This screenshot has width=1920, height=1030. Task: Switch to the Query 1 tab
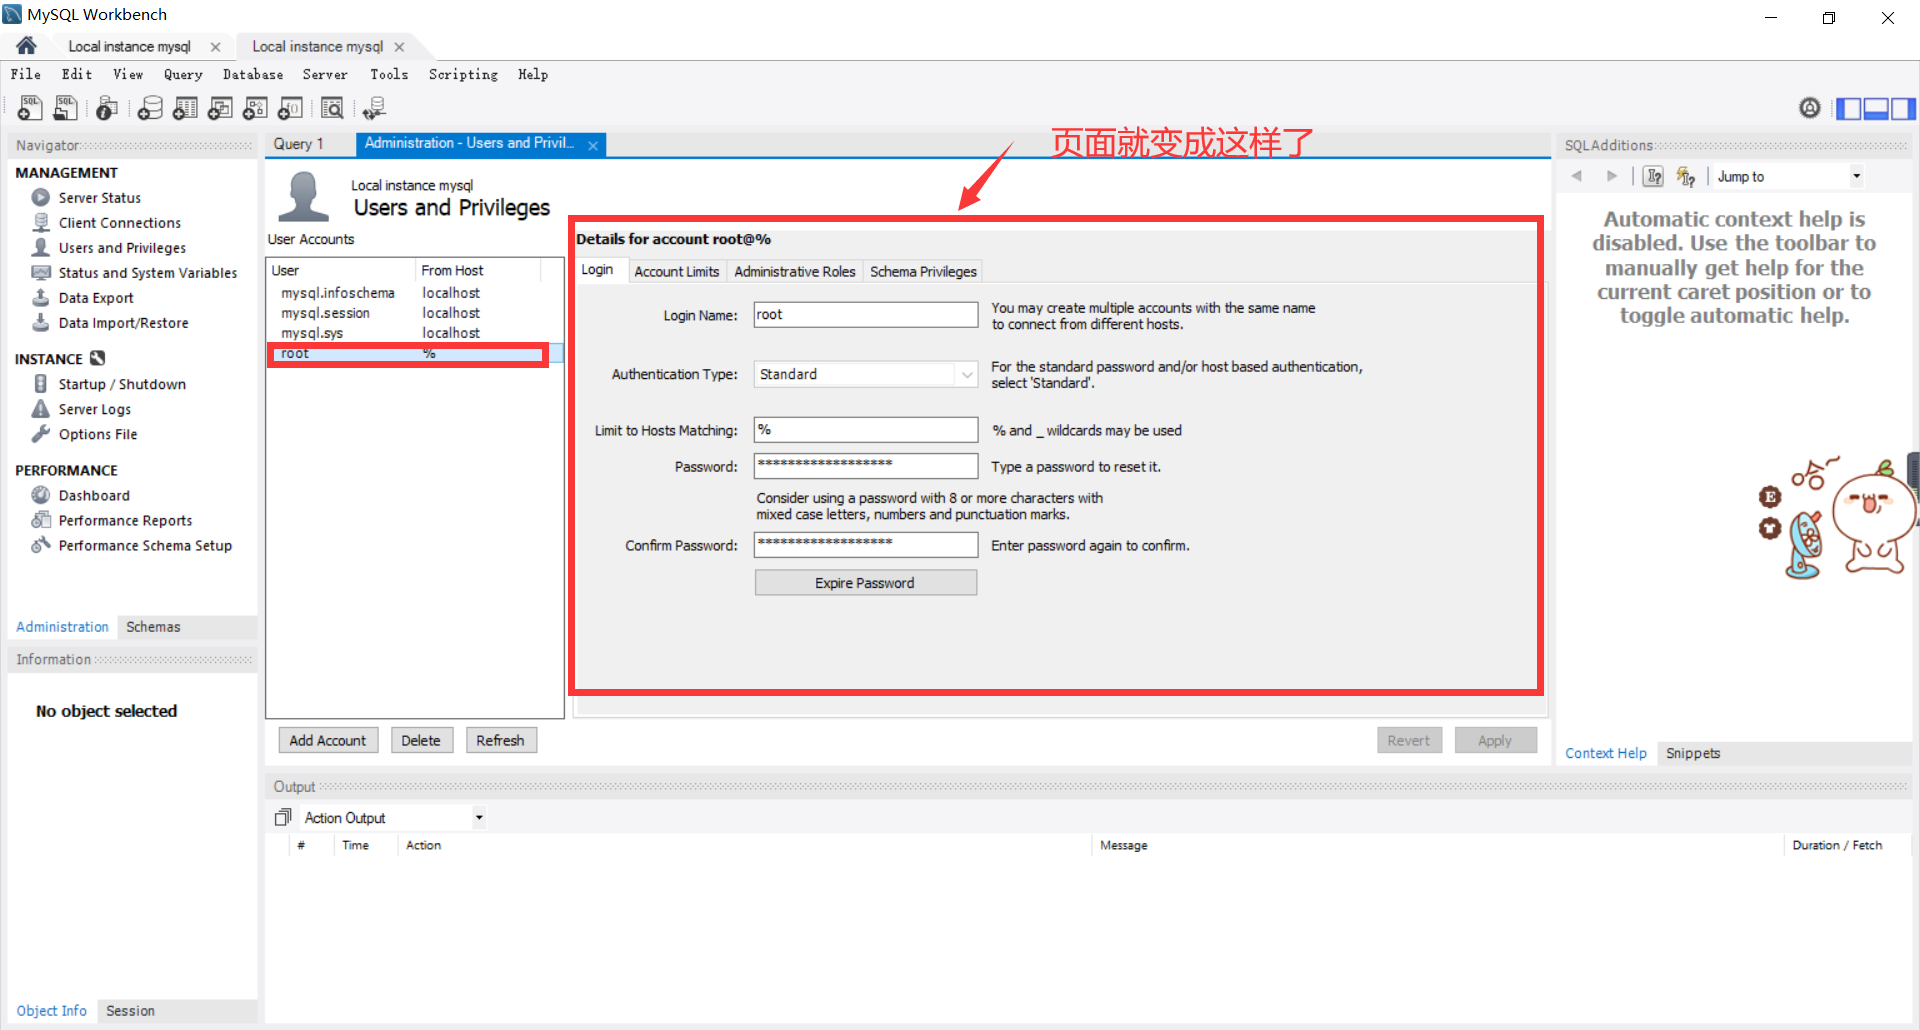coord(299,144)
